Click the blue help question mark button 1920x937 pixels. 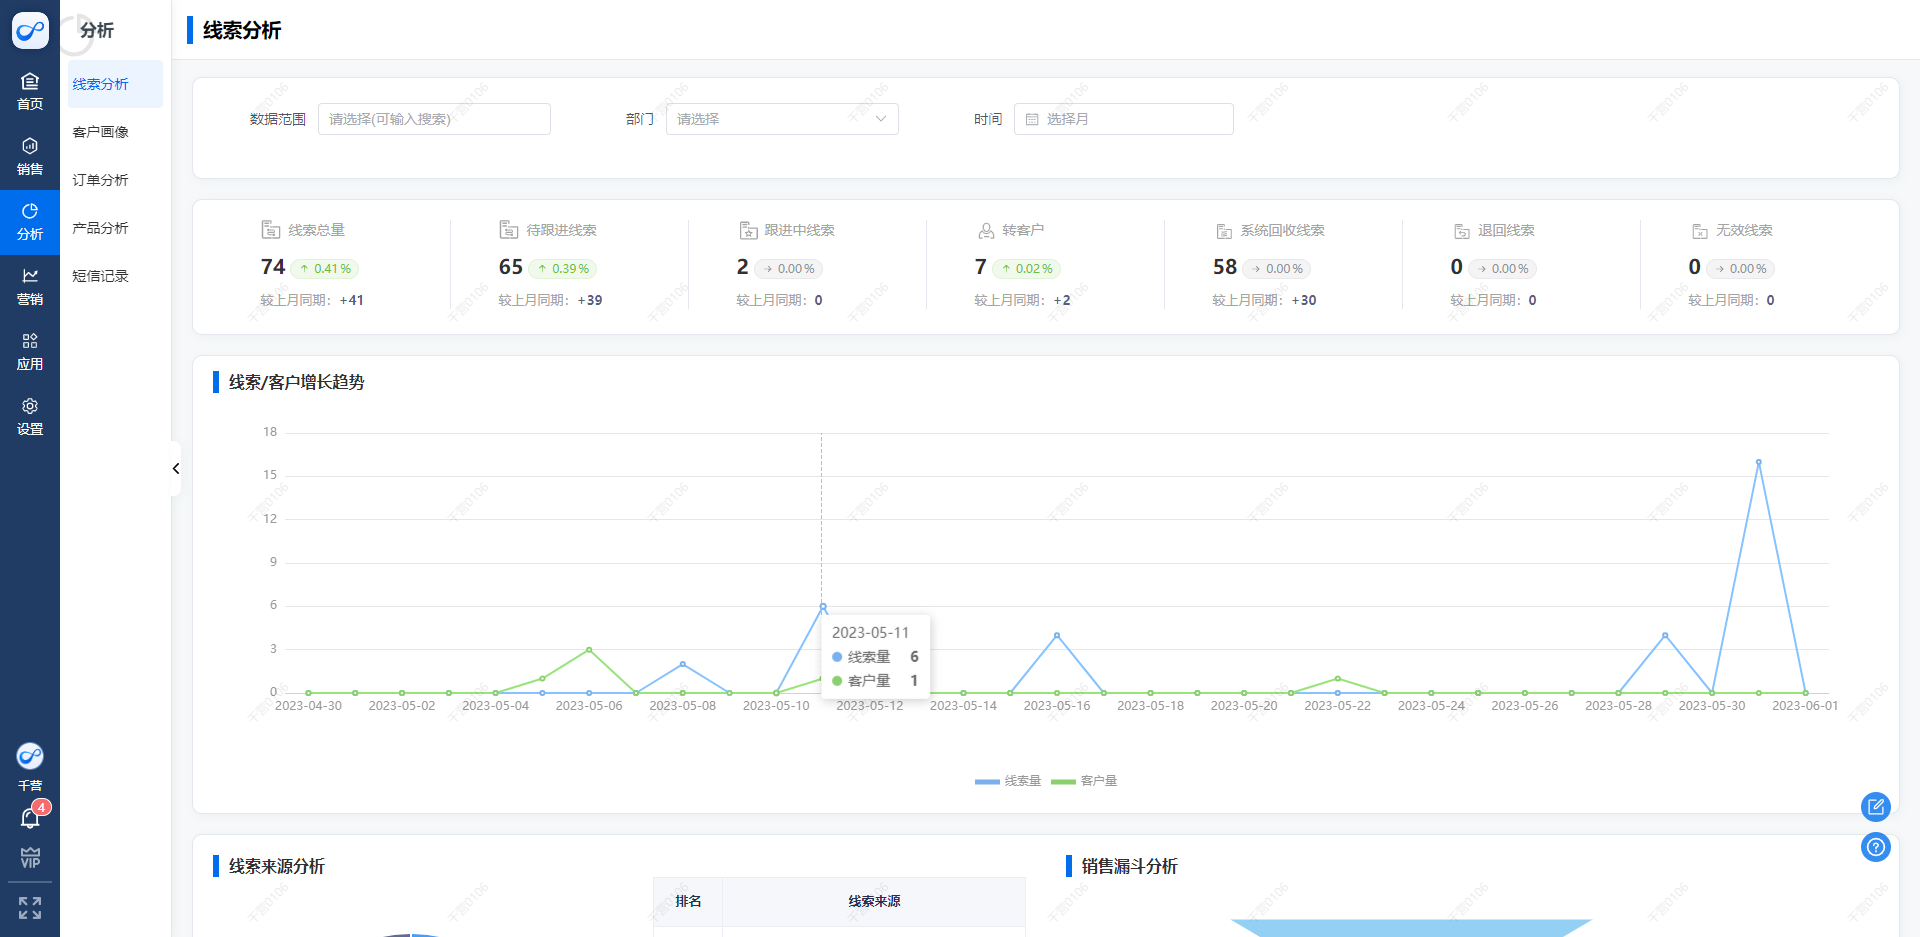tap(1875, 847)
